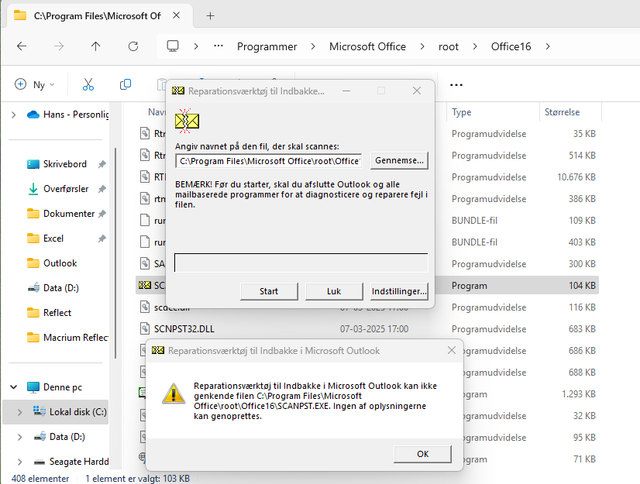This screenshot has height=484, width=640.
Task: Sort files by Størrelse column
Action: pyautogui.click(x=562, y=112)
